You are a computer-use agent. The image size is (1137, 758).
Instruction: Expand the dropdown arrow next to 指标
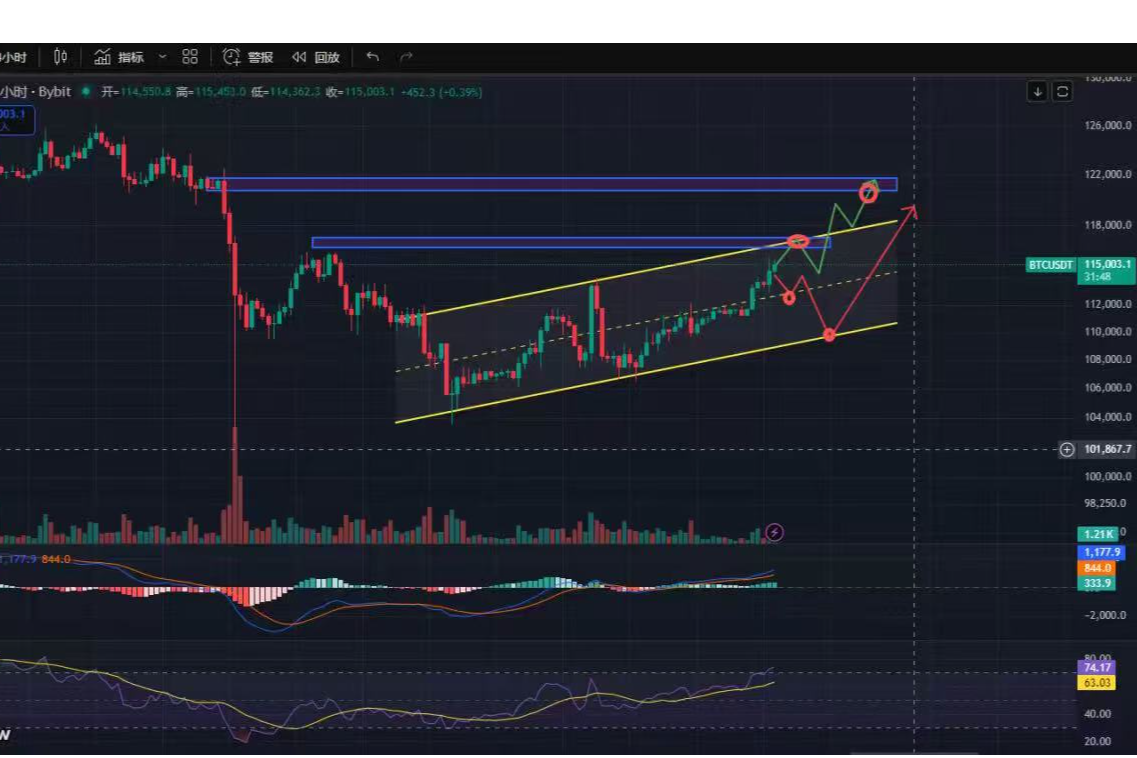click(x=162, y=57)
